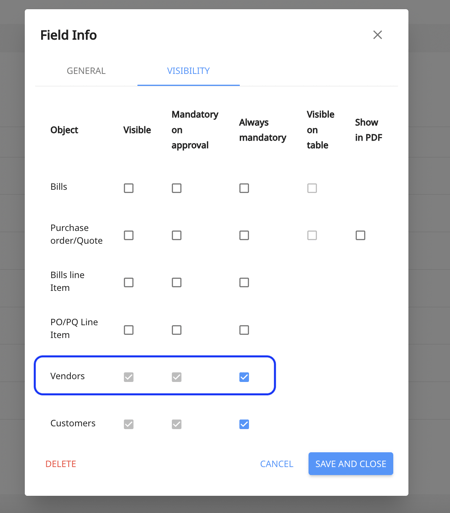450x513 pixels.
Task: Close the Field Info dialog
Action: (377, 35)
